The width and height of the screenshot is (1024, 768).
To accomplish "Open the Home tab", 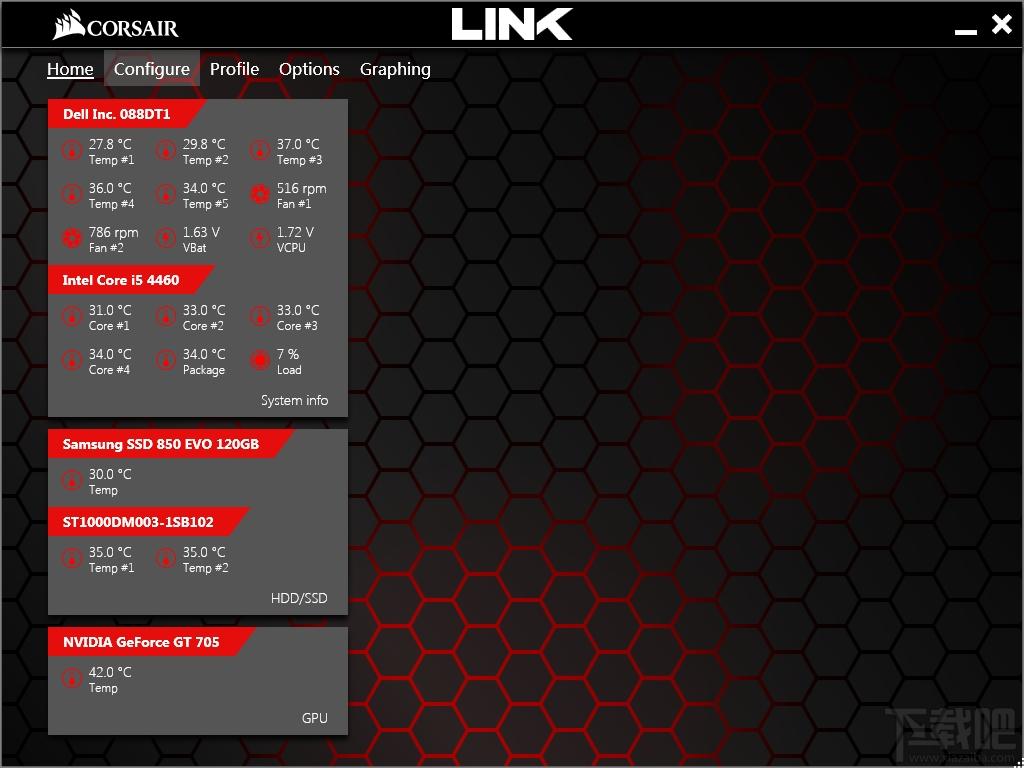I will click(70, 69).
